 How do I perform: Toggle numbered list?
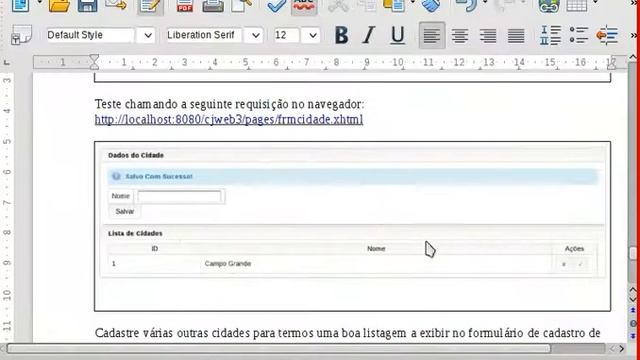tap(550, 35)
